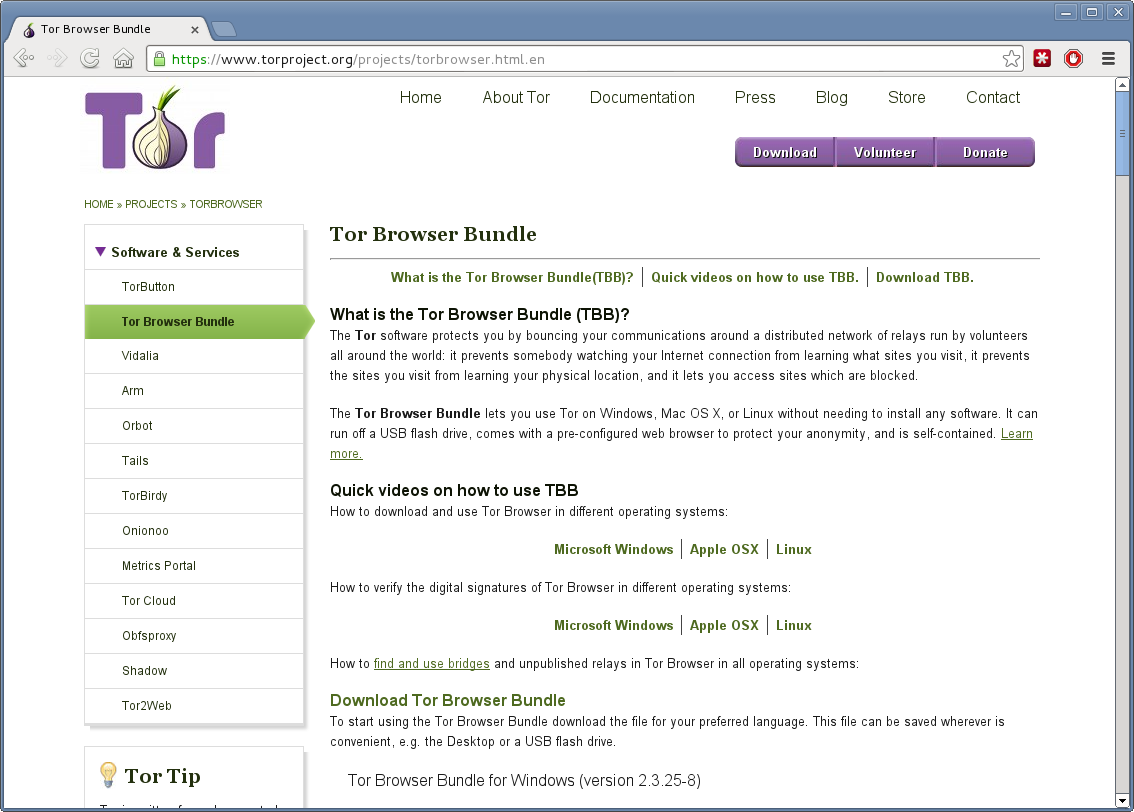Screen dimensions: 1134x812
Task: Reload the page with the refresh icon
Action: (x=90, y=59)
